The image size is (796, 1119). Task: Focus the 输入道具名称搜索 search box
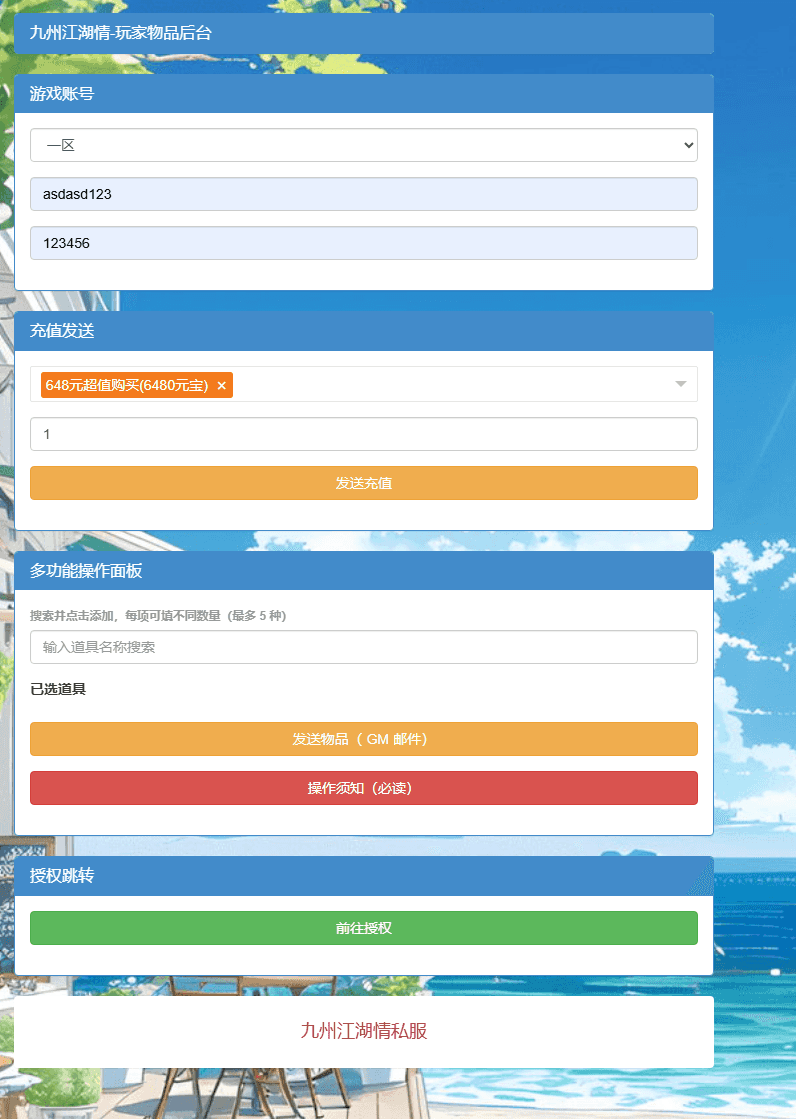pyautogui.click(x=363, y=647)
